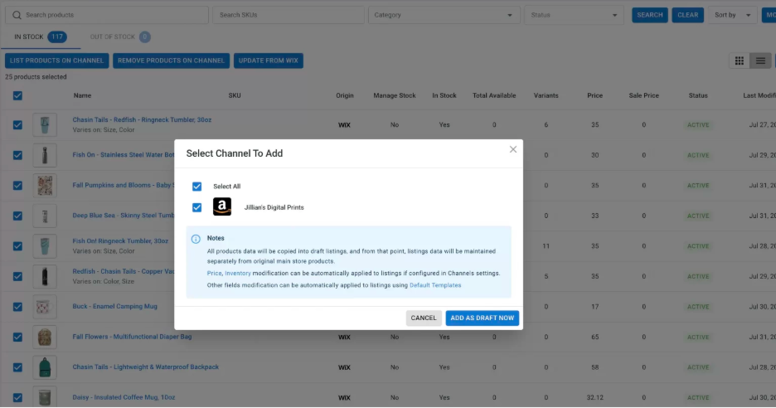This screenshot has width=776, height=408.
Task: Open the Inventory link in Notes
Action: click(x=238, y=273)
